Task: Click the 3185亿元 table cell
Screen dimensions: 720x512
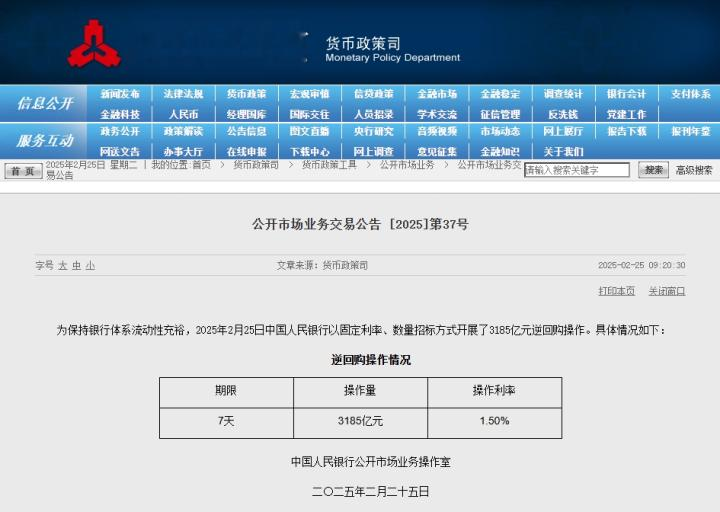Action: pyautogui.click(x=360, y=421)
